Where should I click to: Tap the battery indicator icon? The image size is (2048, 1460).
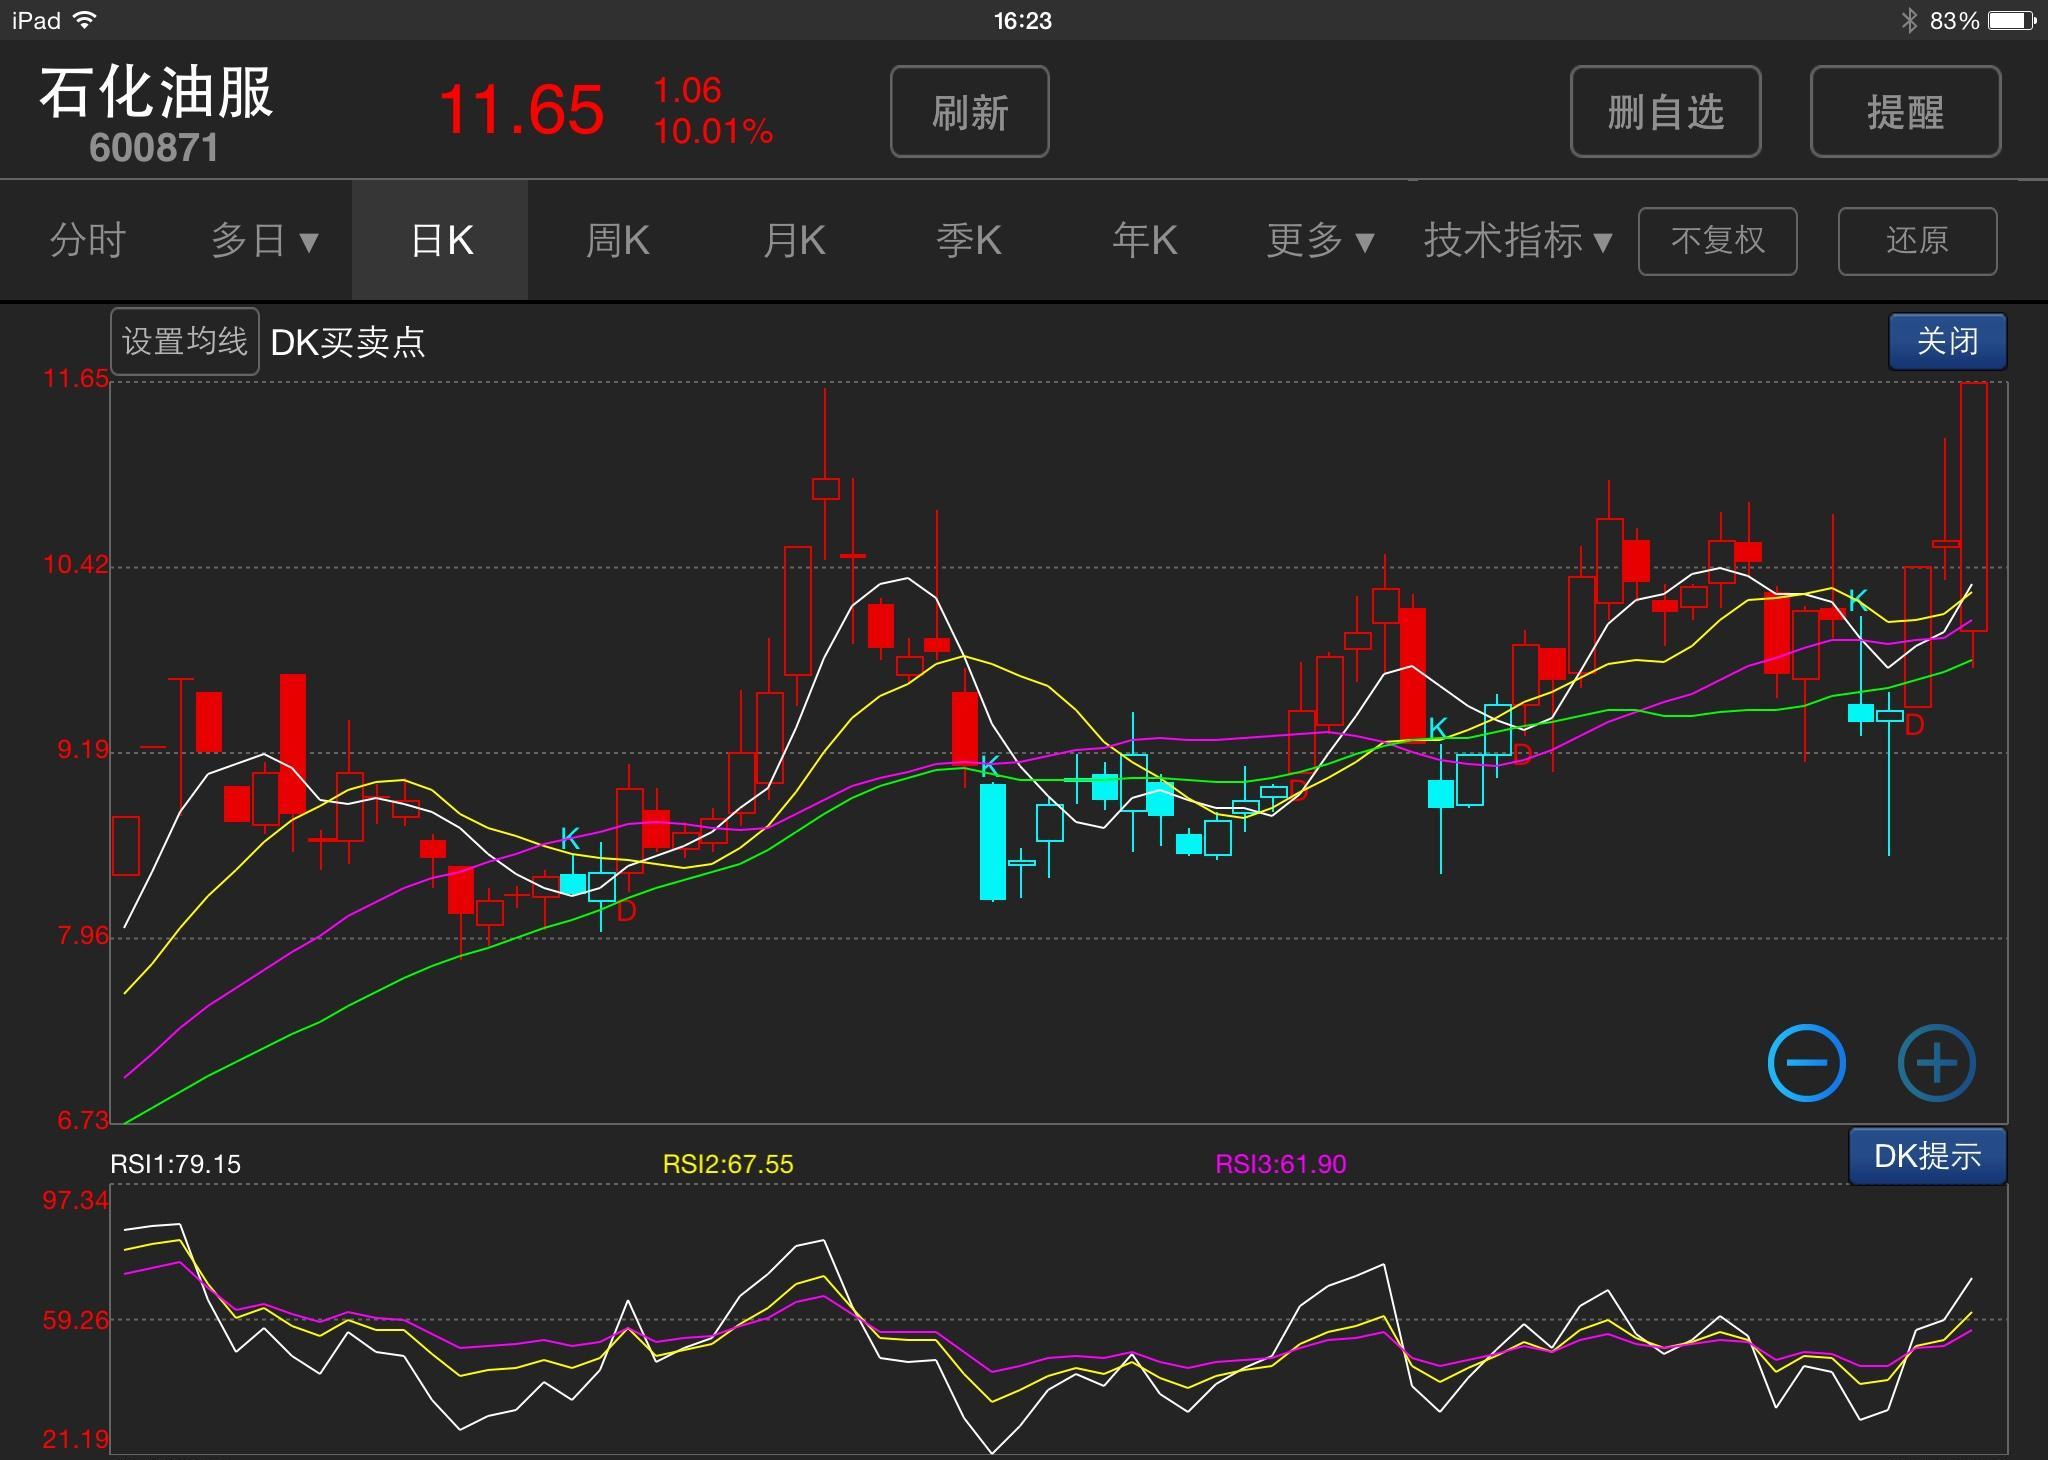click(2012, 20)
